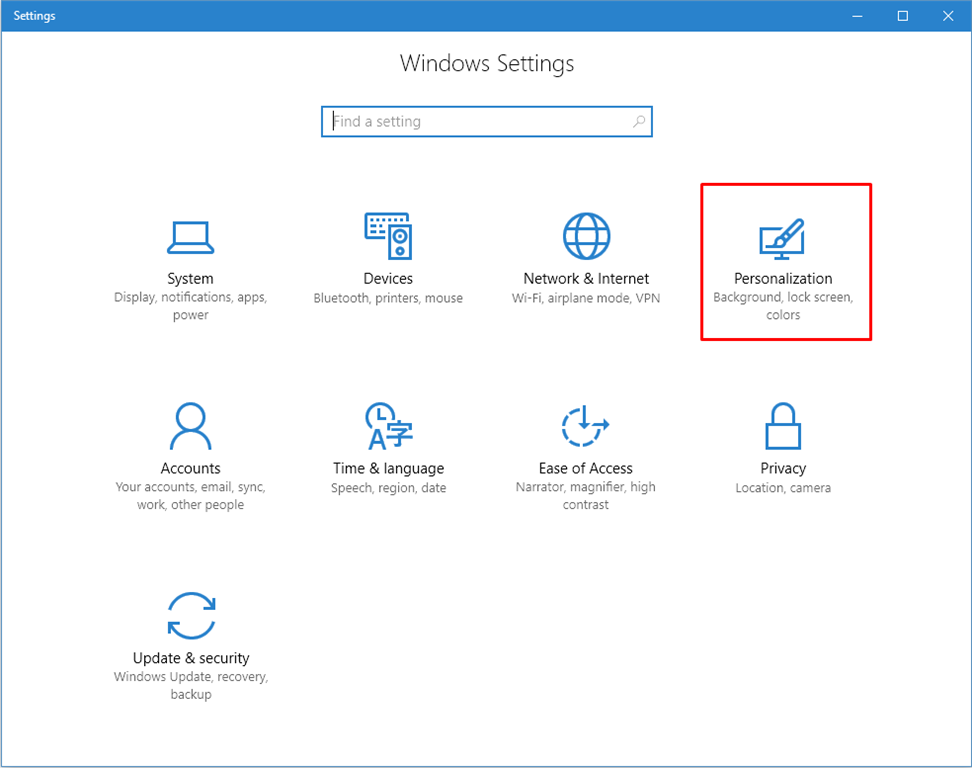Click the Devices keyboard and speaker icon
This screenshot has width=972, height=768.
click(x=388, y=237)
